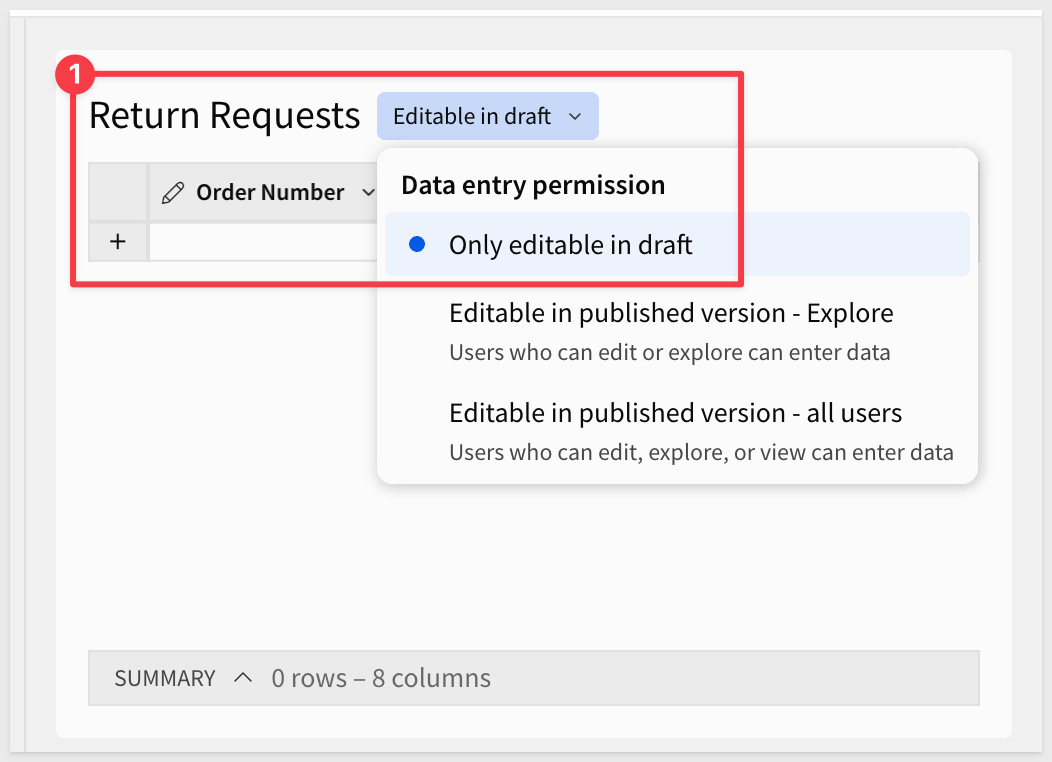
Task: Click the plus icon to add row
Action: pos(118,242)
